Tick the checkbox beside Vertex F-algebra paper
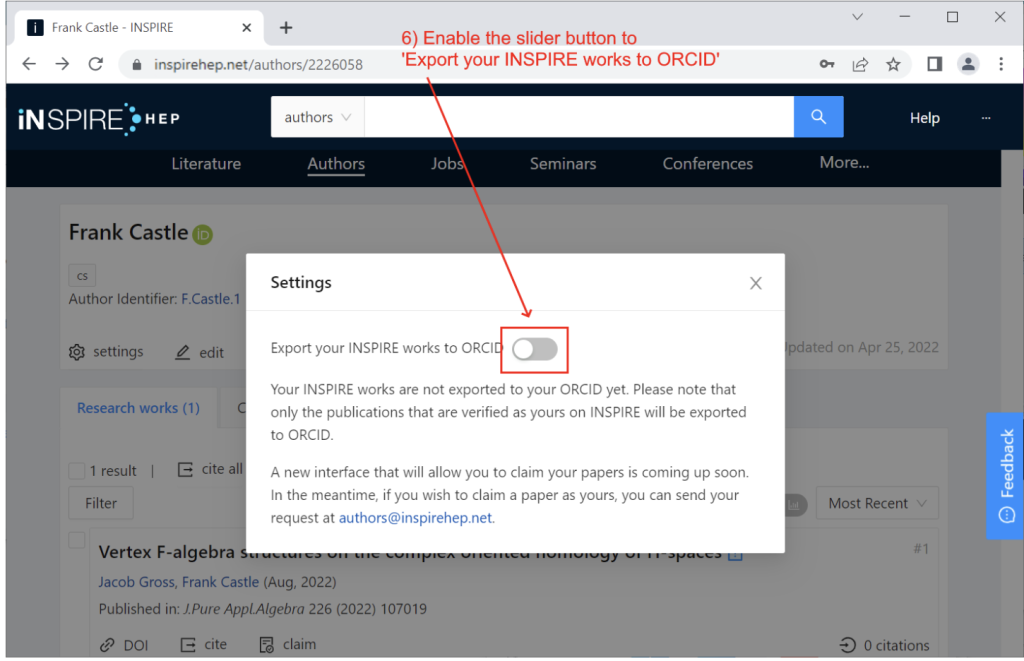 coord(76,540)
